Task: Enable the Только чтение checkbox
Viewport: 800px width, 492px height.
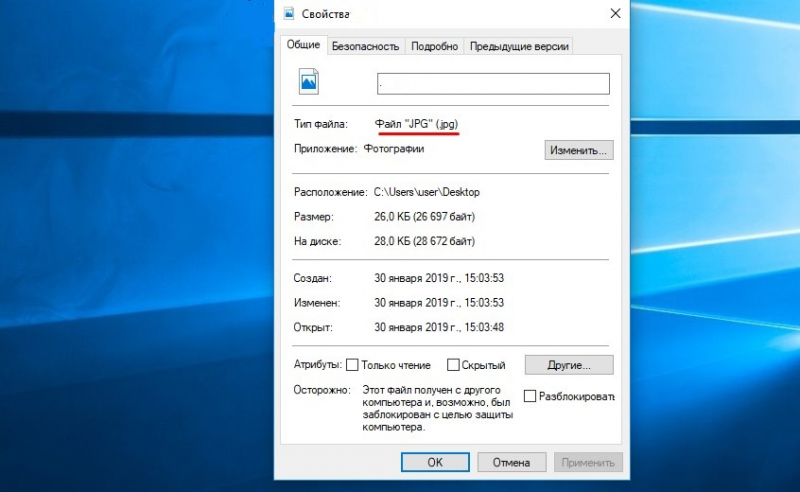Action: [352, 365]
